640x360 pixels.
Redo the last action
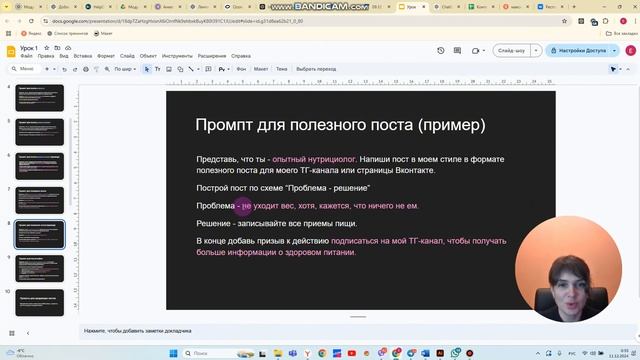[75, 69]
